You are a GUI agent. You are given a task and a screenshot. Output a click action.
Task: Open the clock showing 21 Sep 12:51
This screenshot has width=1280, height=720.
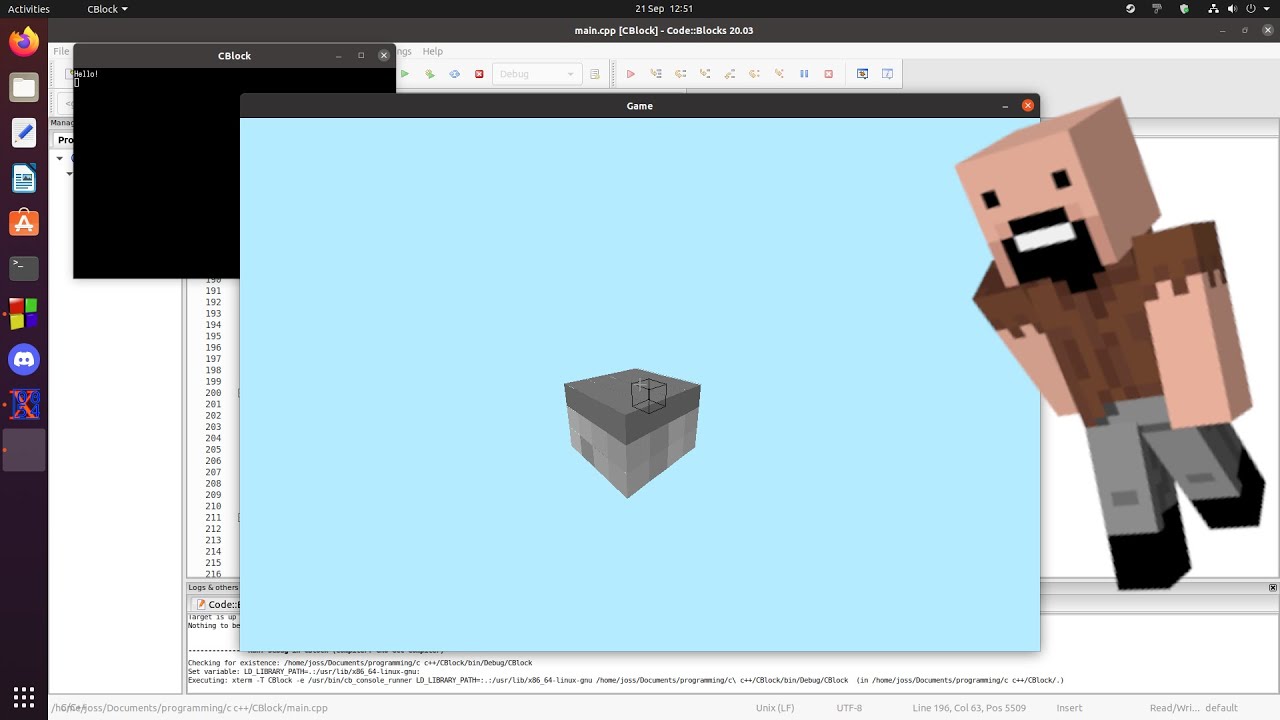664,9
